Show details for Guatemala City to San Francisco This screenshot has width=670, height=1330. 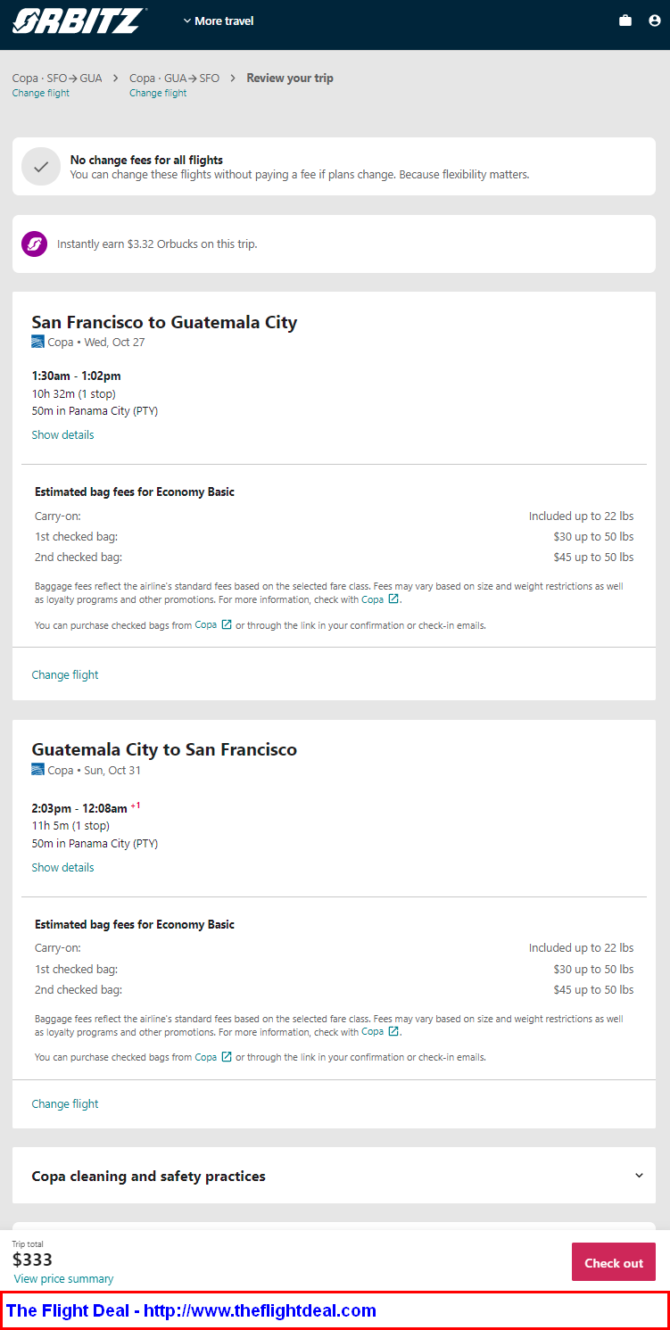pyautogui.click(x=63, y=867)
